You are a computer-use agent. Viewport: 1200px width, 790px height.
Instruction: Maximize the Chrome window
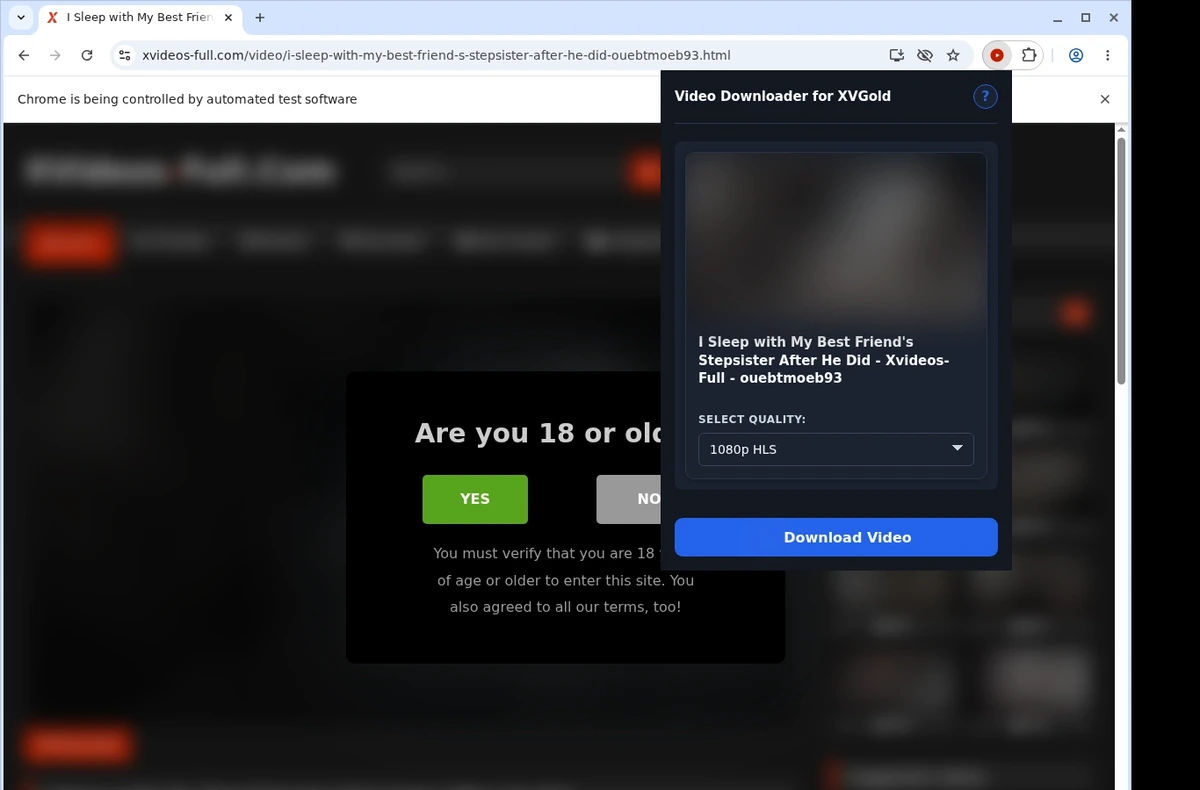point(1086,18)
